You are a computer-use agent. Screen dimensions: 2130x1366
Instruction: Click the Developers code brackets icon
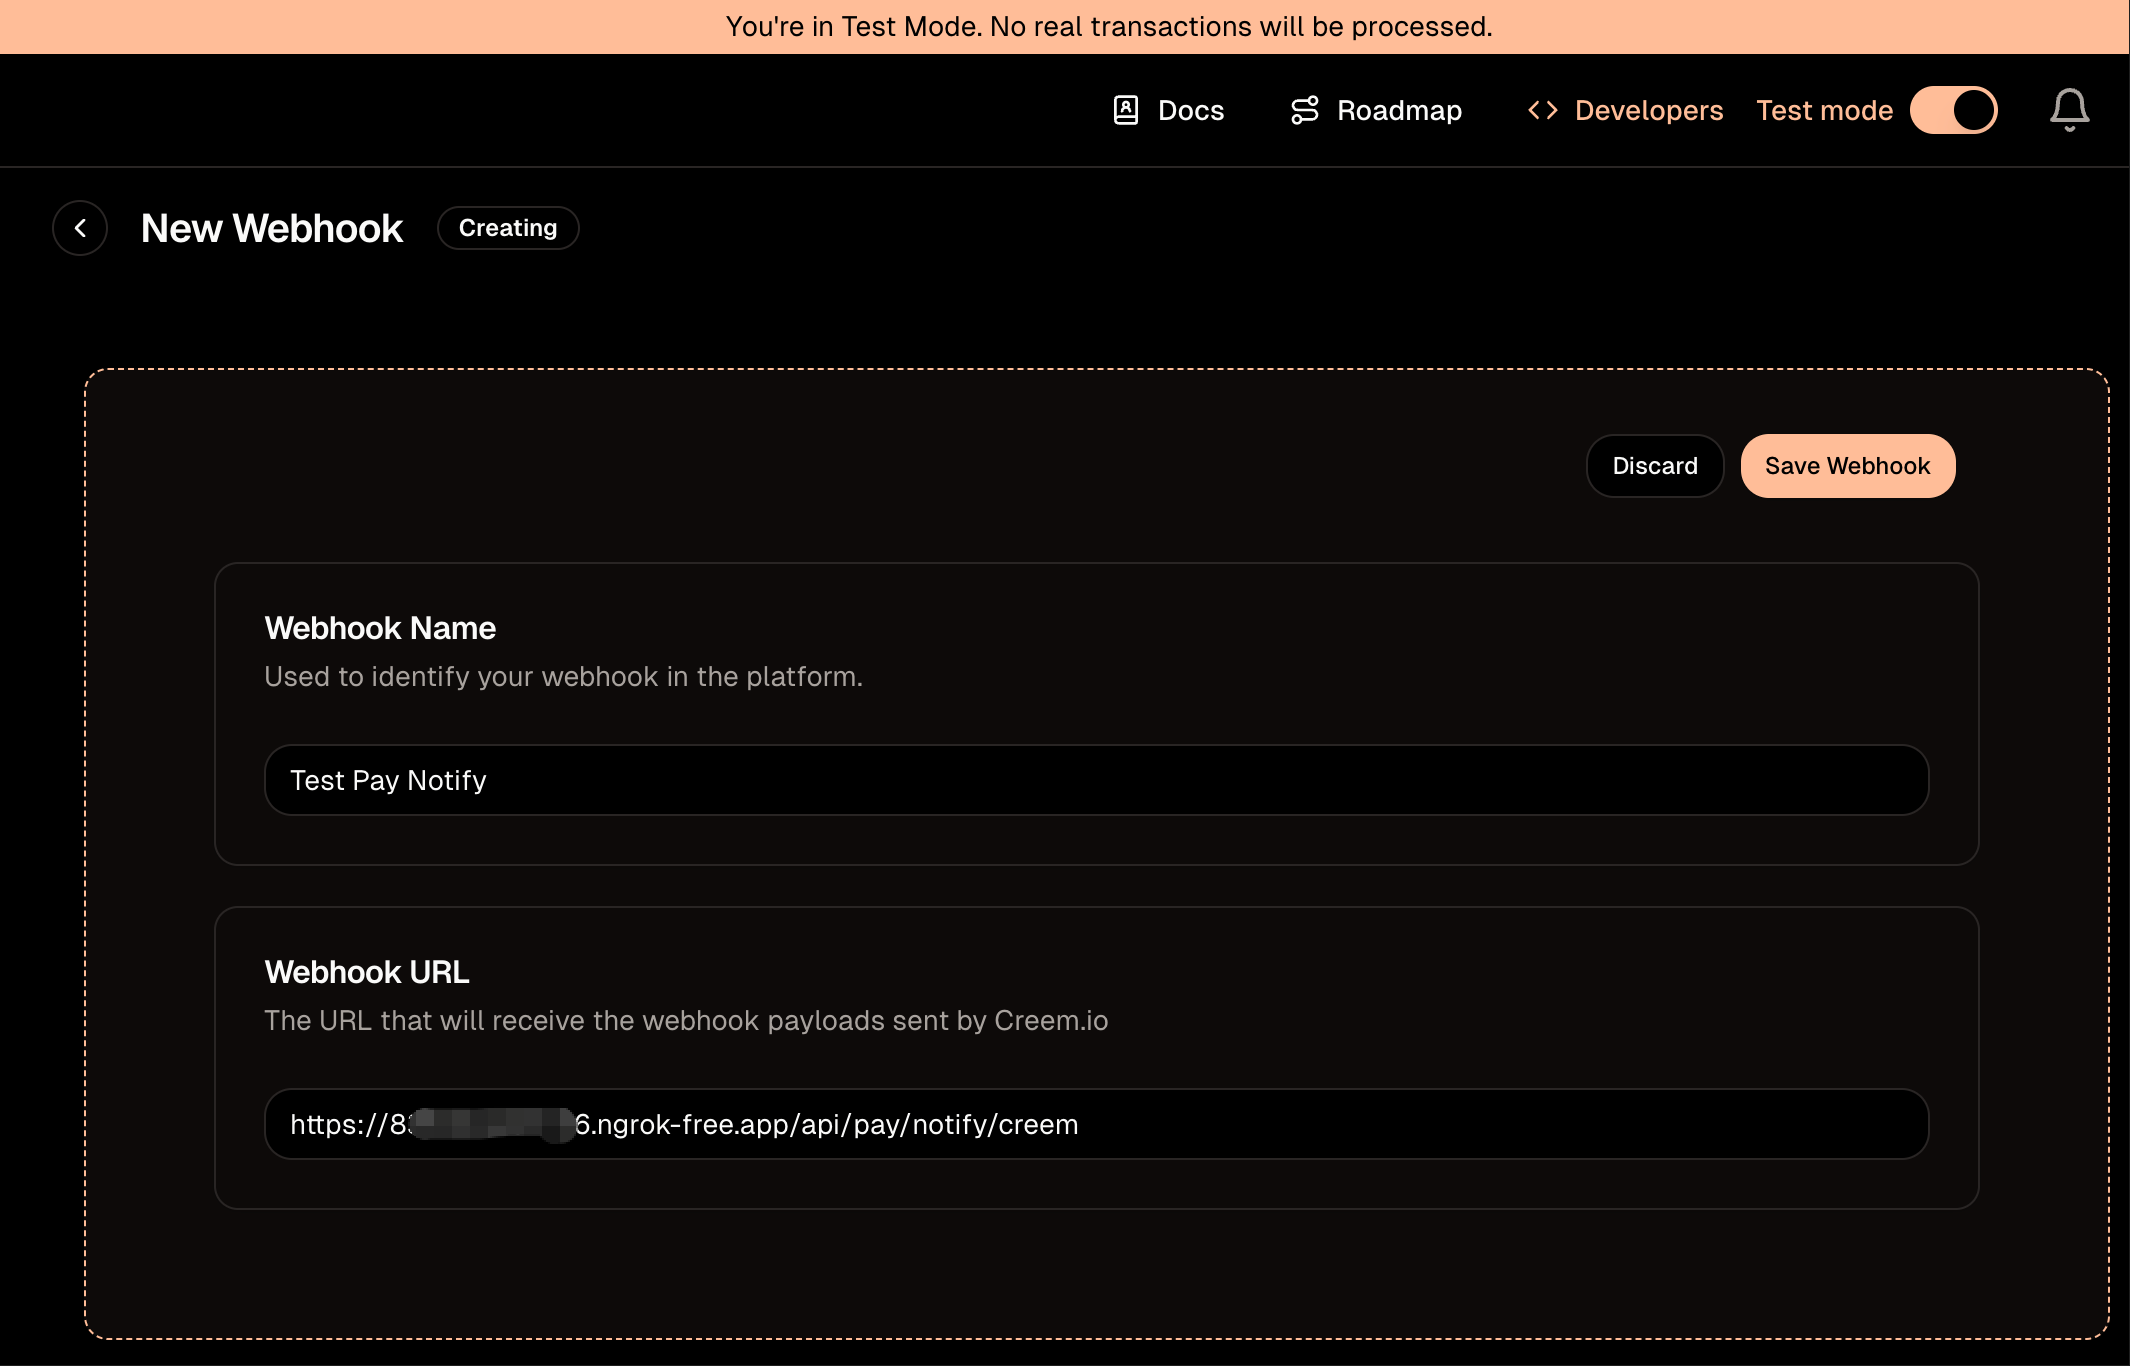click(x=1542, y=110)
